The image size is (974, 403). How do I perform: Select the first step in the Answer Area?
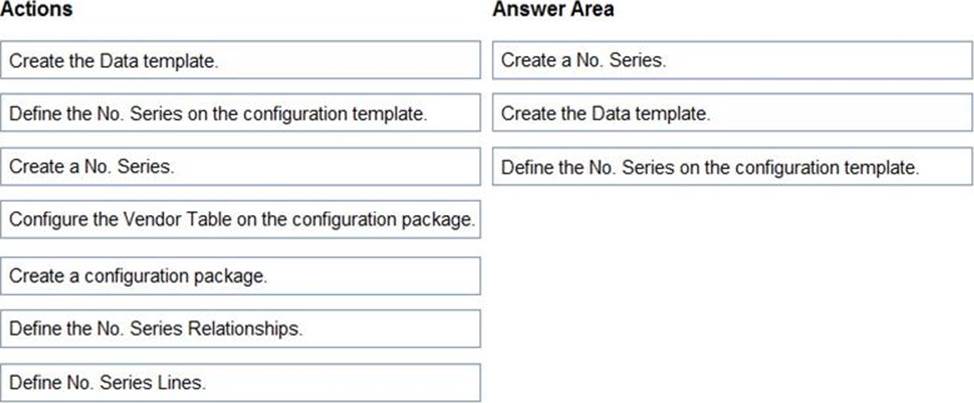732,60
